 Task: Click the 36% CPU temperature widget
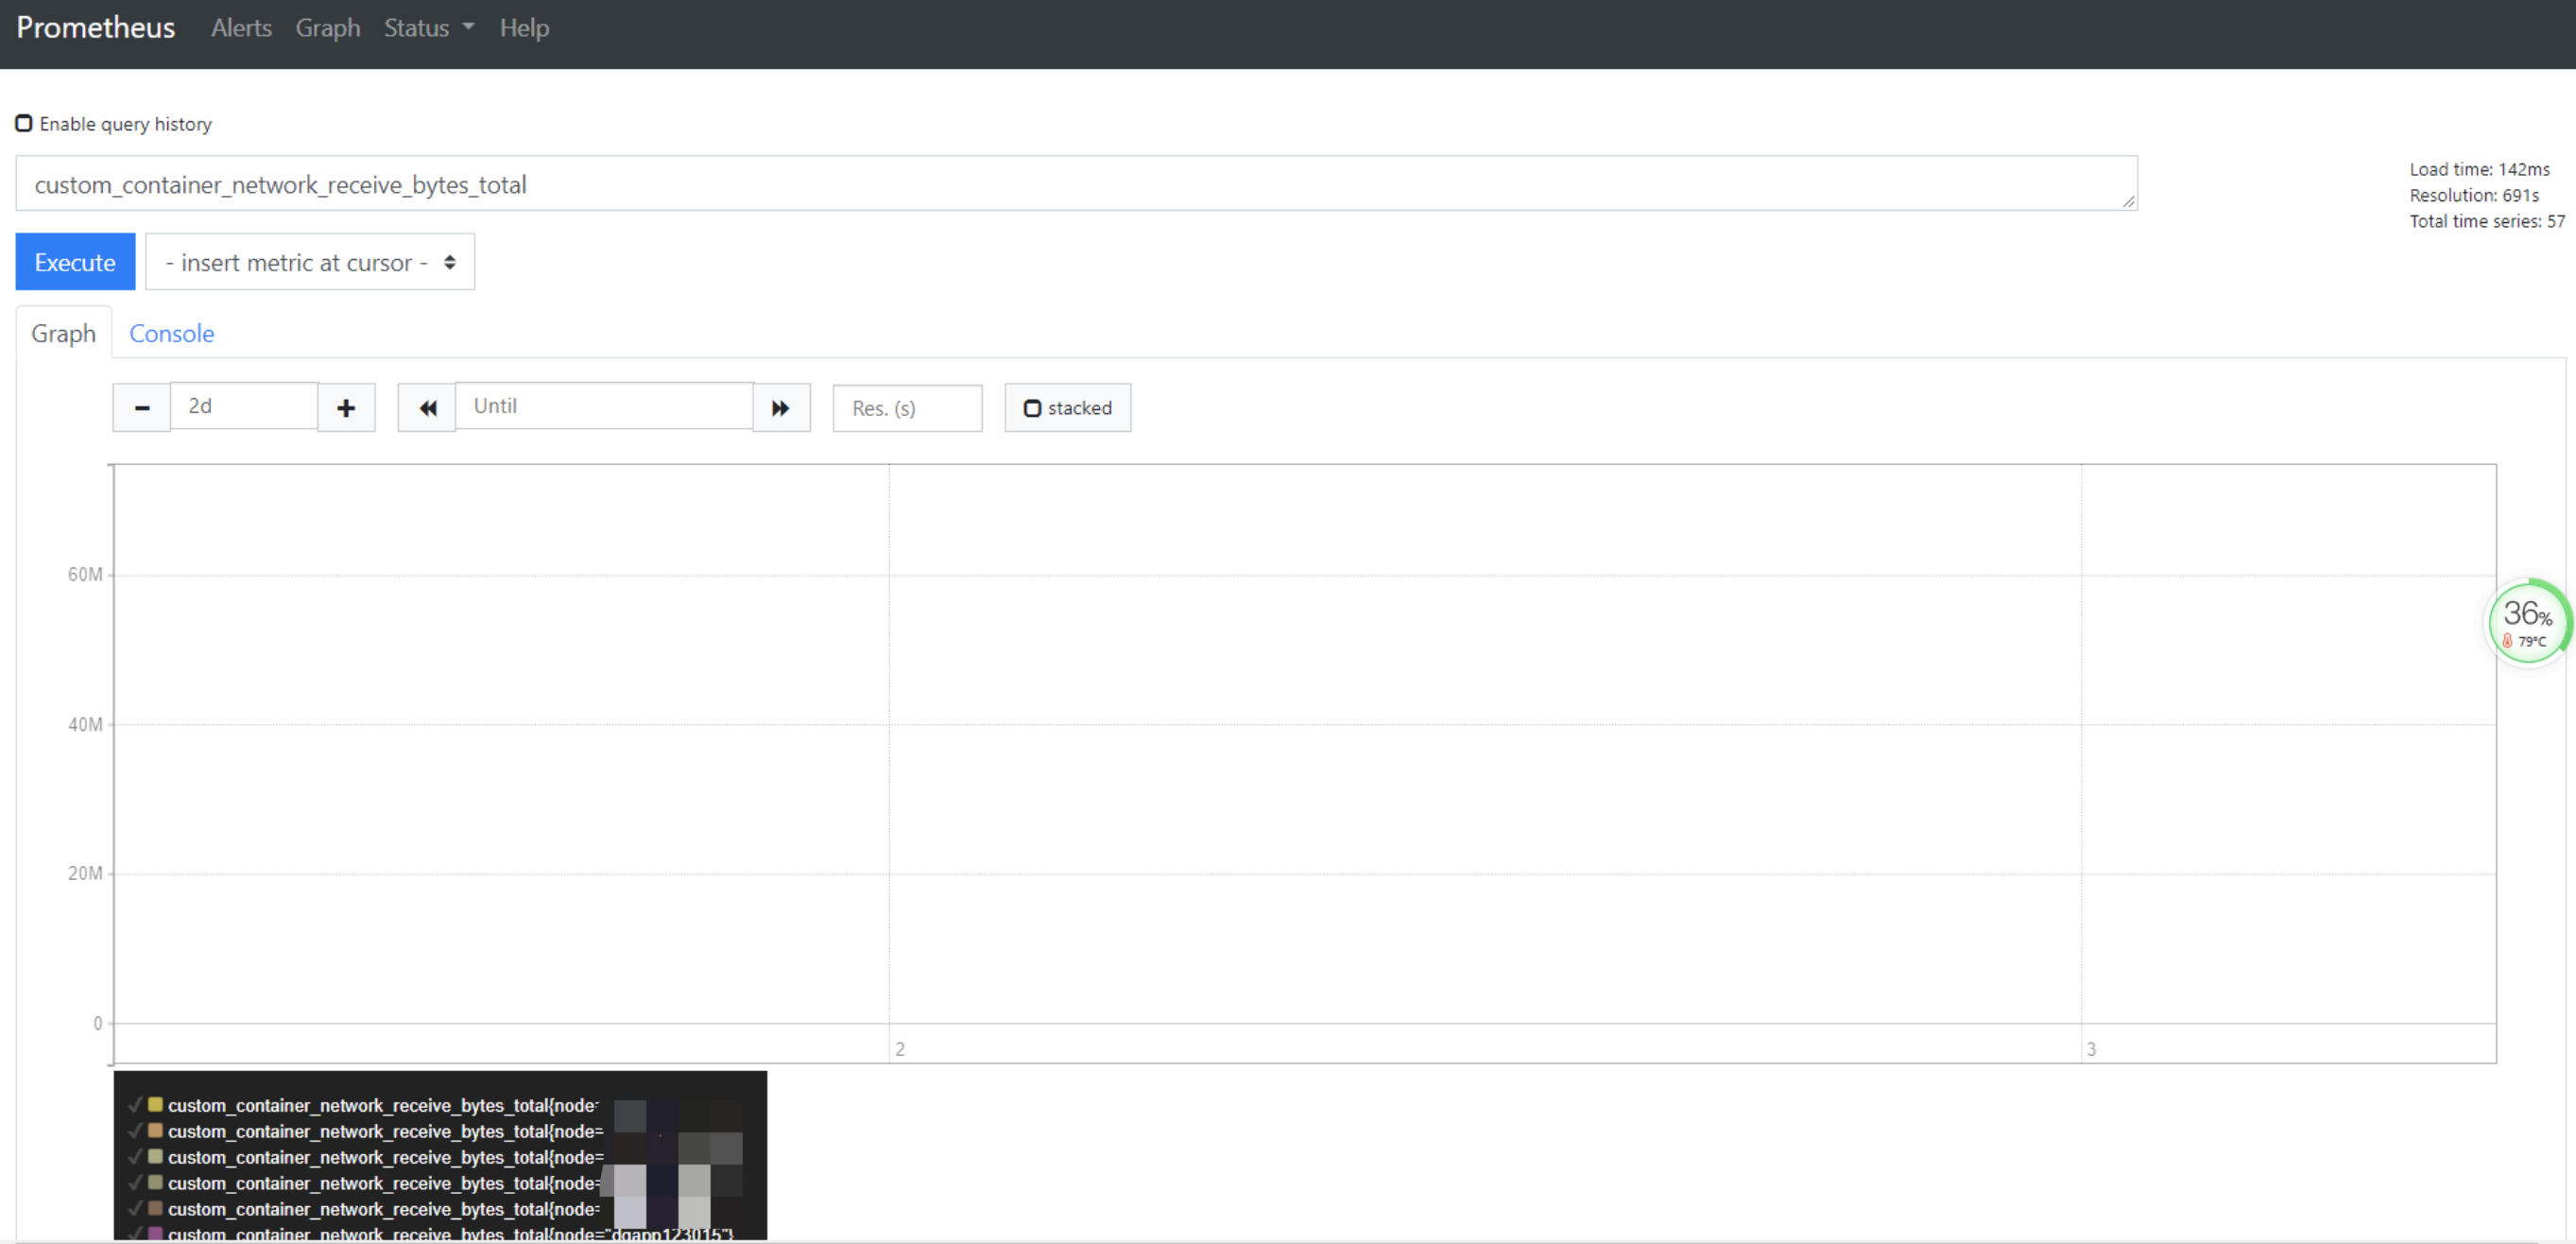[x=2528, y=622]
